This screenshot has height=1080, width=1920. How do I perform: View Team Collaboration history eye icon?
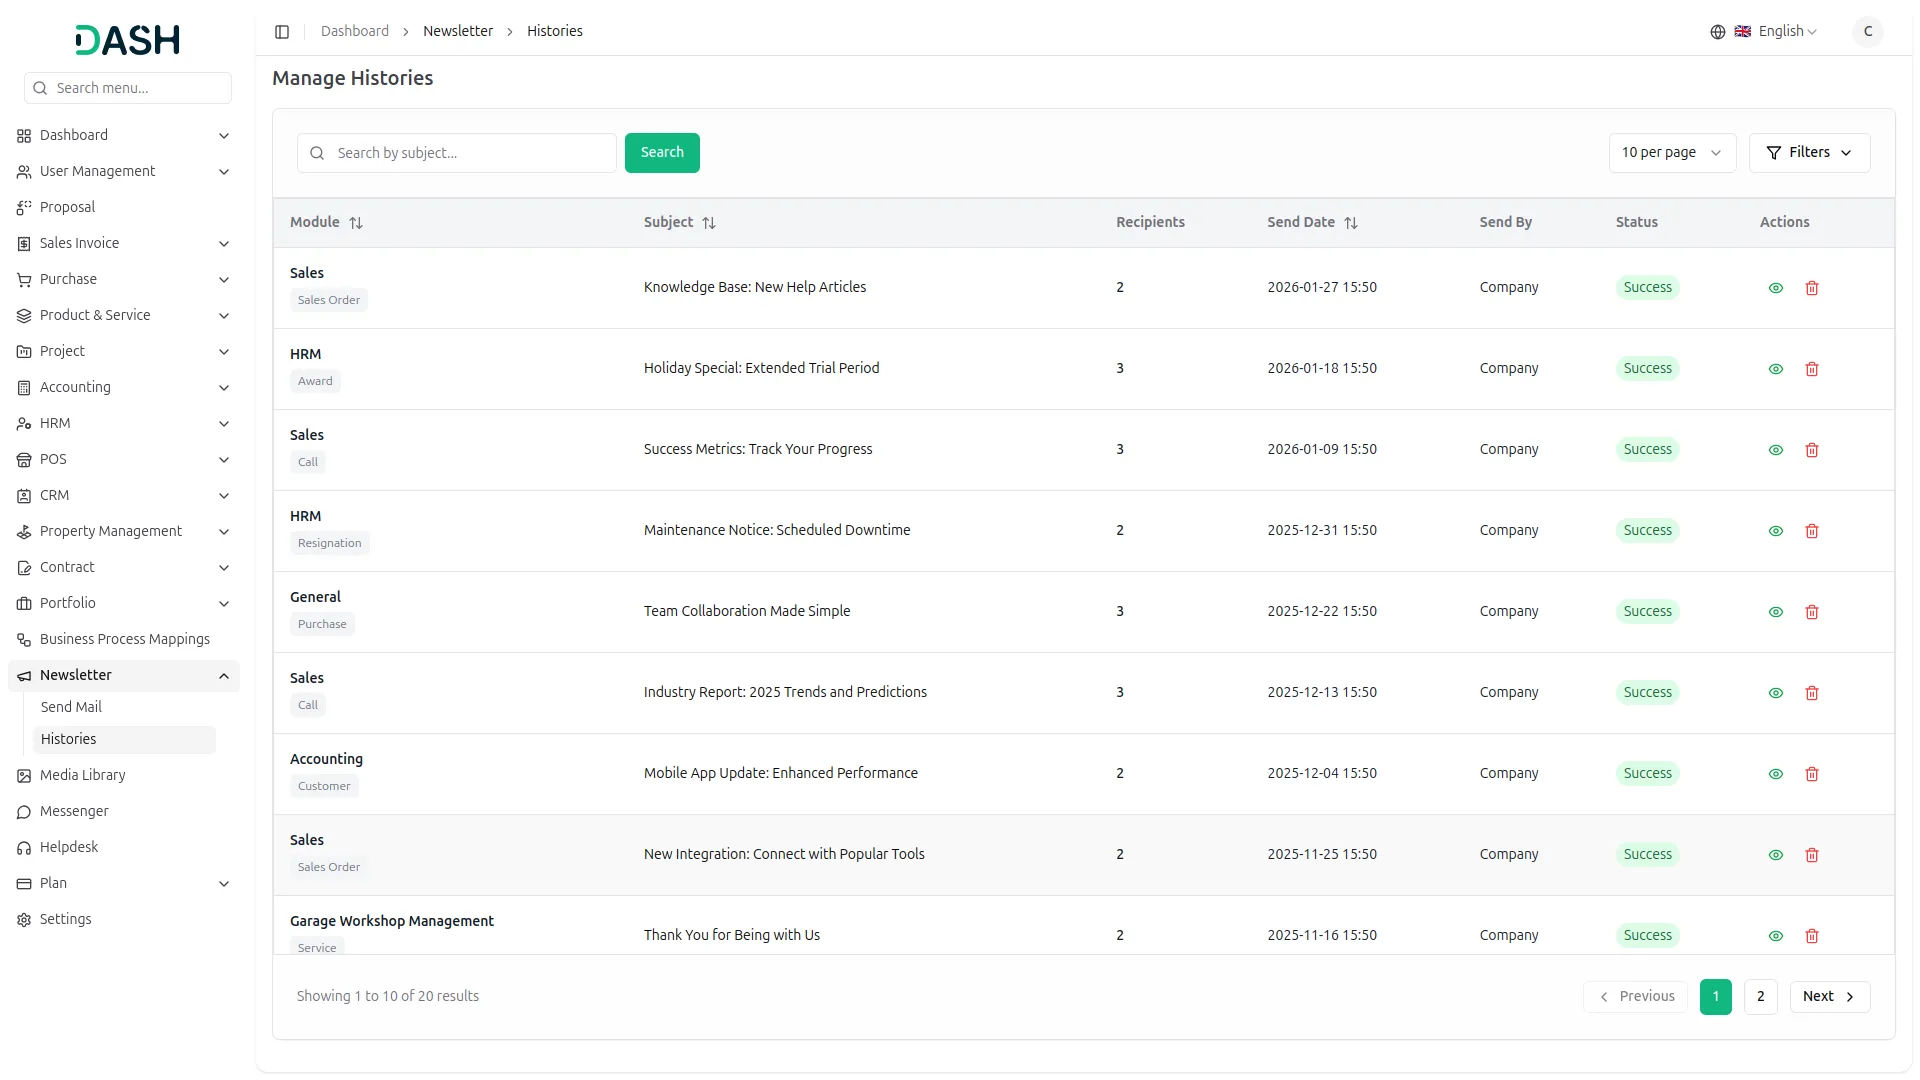pos(1775,612)
